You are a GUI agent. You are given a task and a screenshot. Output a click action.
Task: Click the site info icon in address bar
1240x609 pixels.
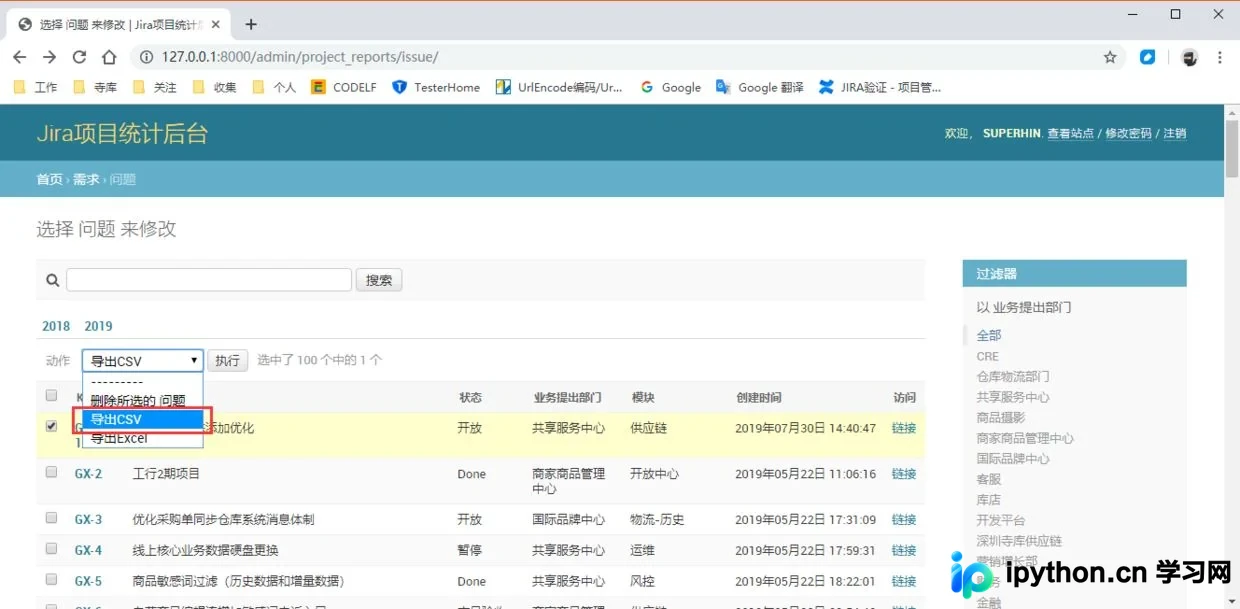click(x=146, y=57)
